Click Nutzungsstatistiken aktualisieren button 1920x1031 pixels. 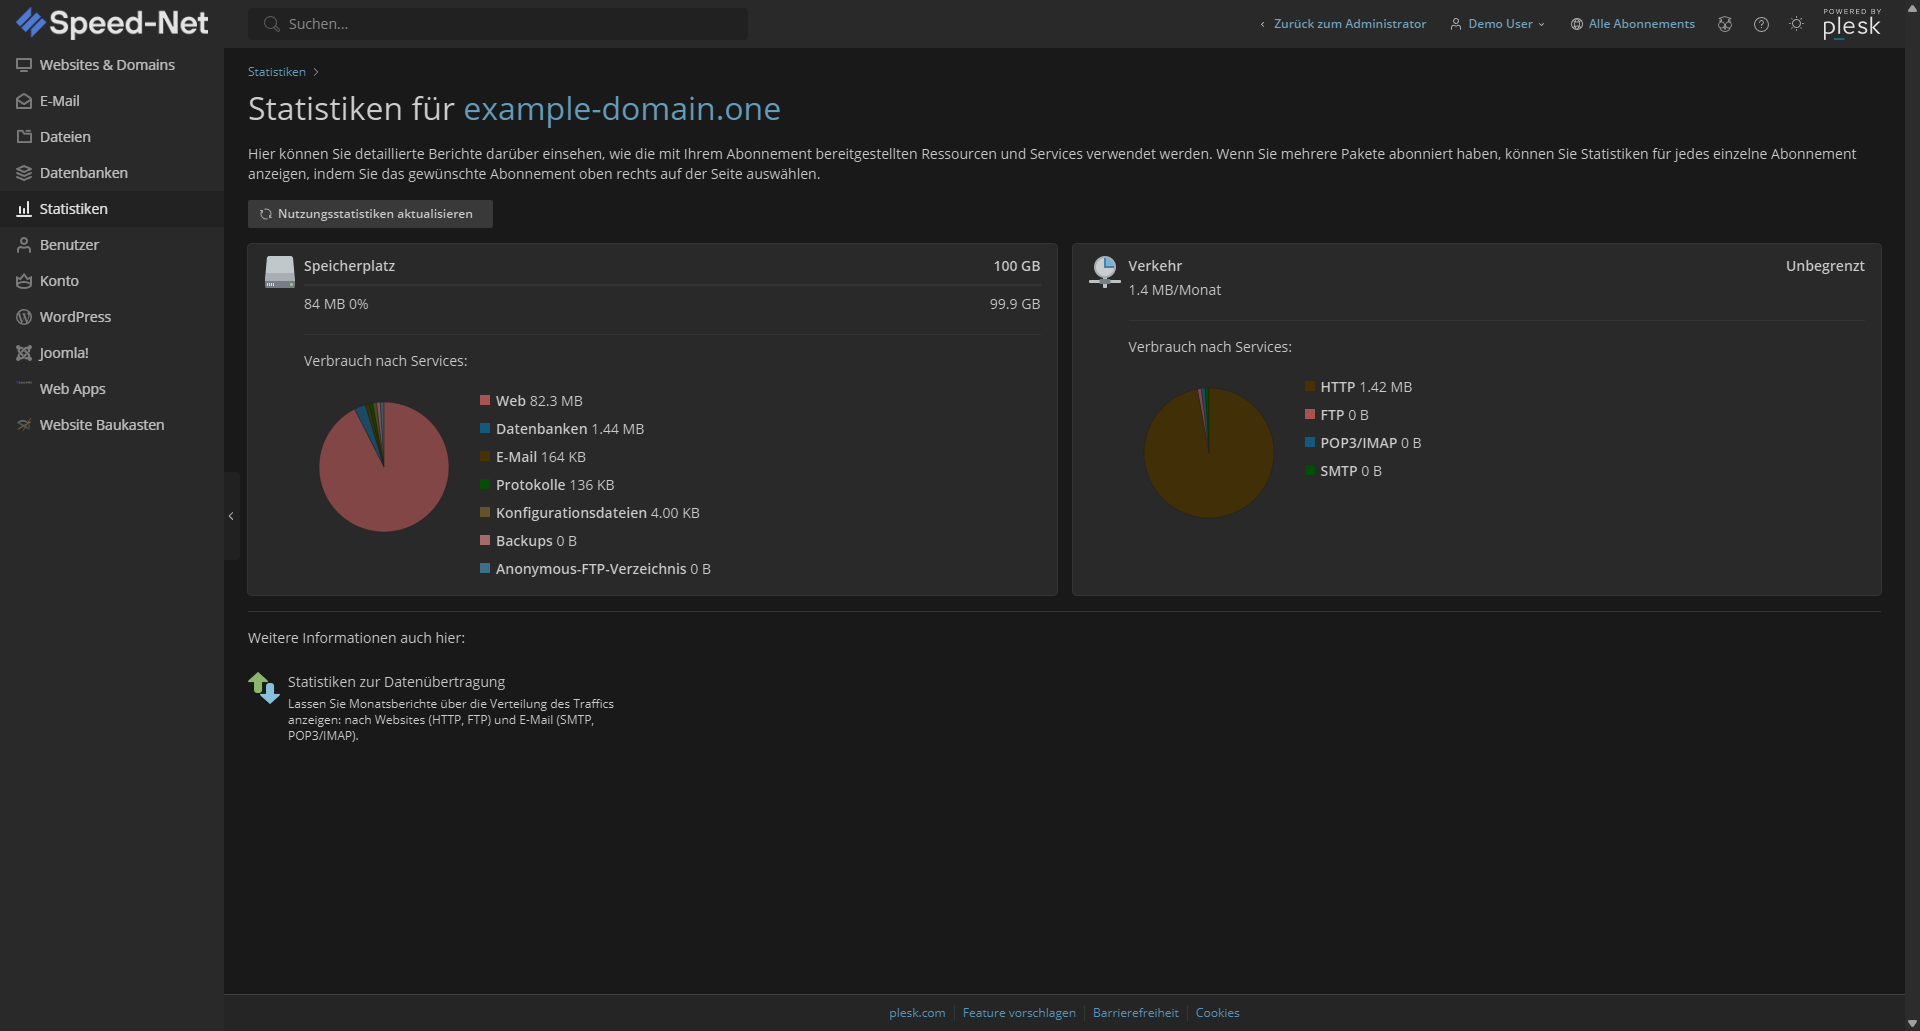tap(370, 214)
